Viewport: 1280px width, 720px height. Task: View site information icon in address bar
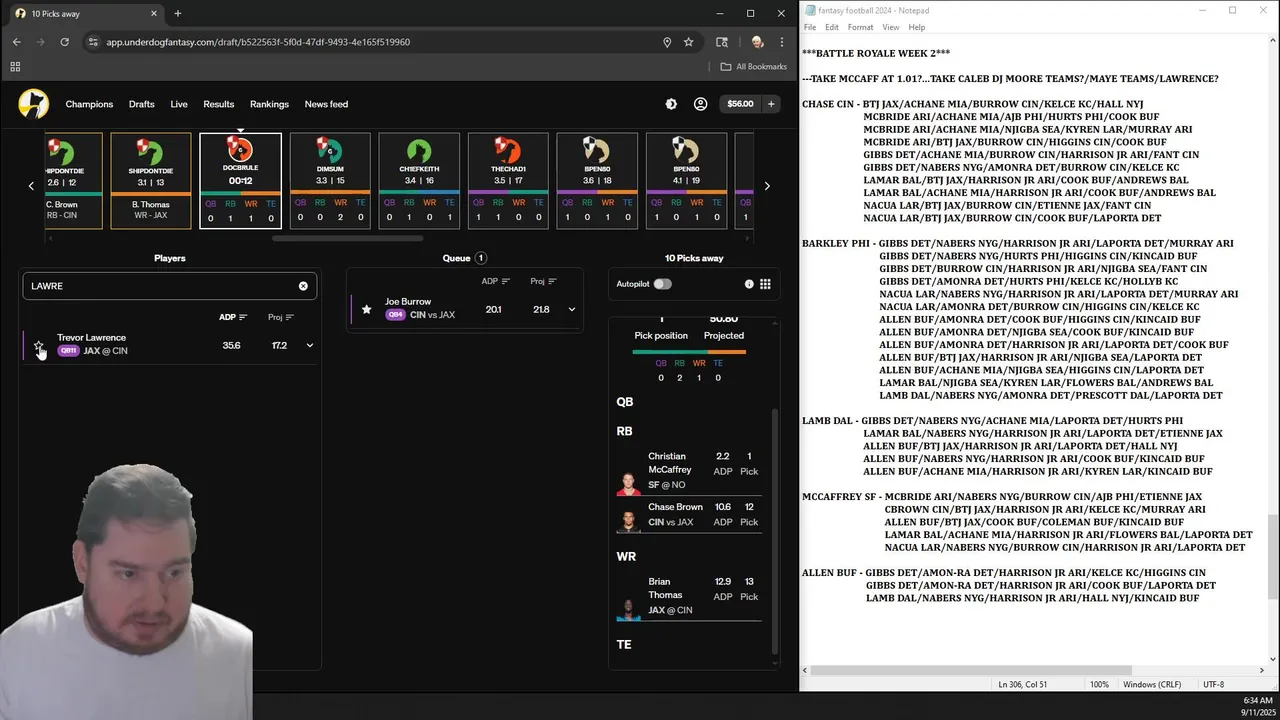pyautogui.click(x=93, y=42)
